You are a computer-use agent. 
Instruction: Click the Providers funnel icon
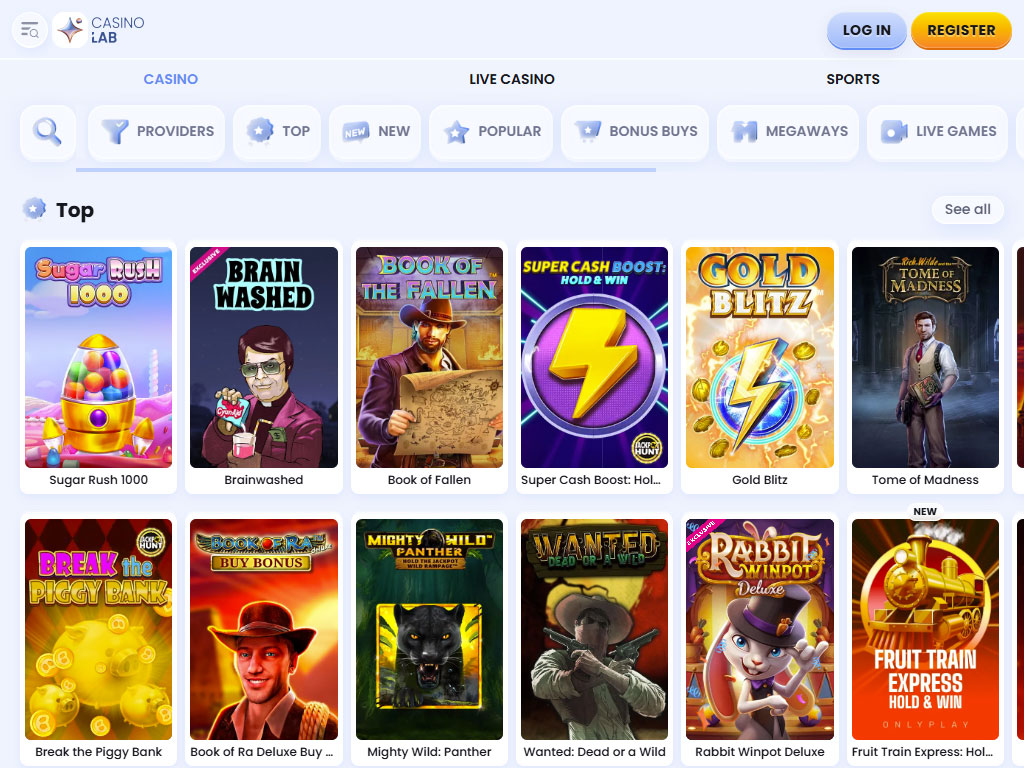(115, 131)
